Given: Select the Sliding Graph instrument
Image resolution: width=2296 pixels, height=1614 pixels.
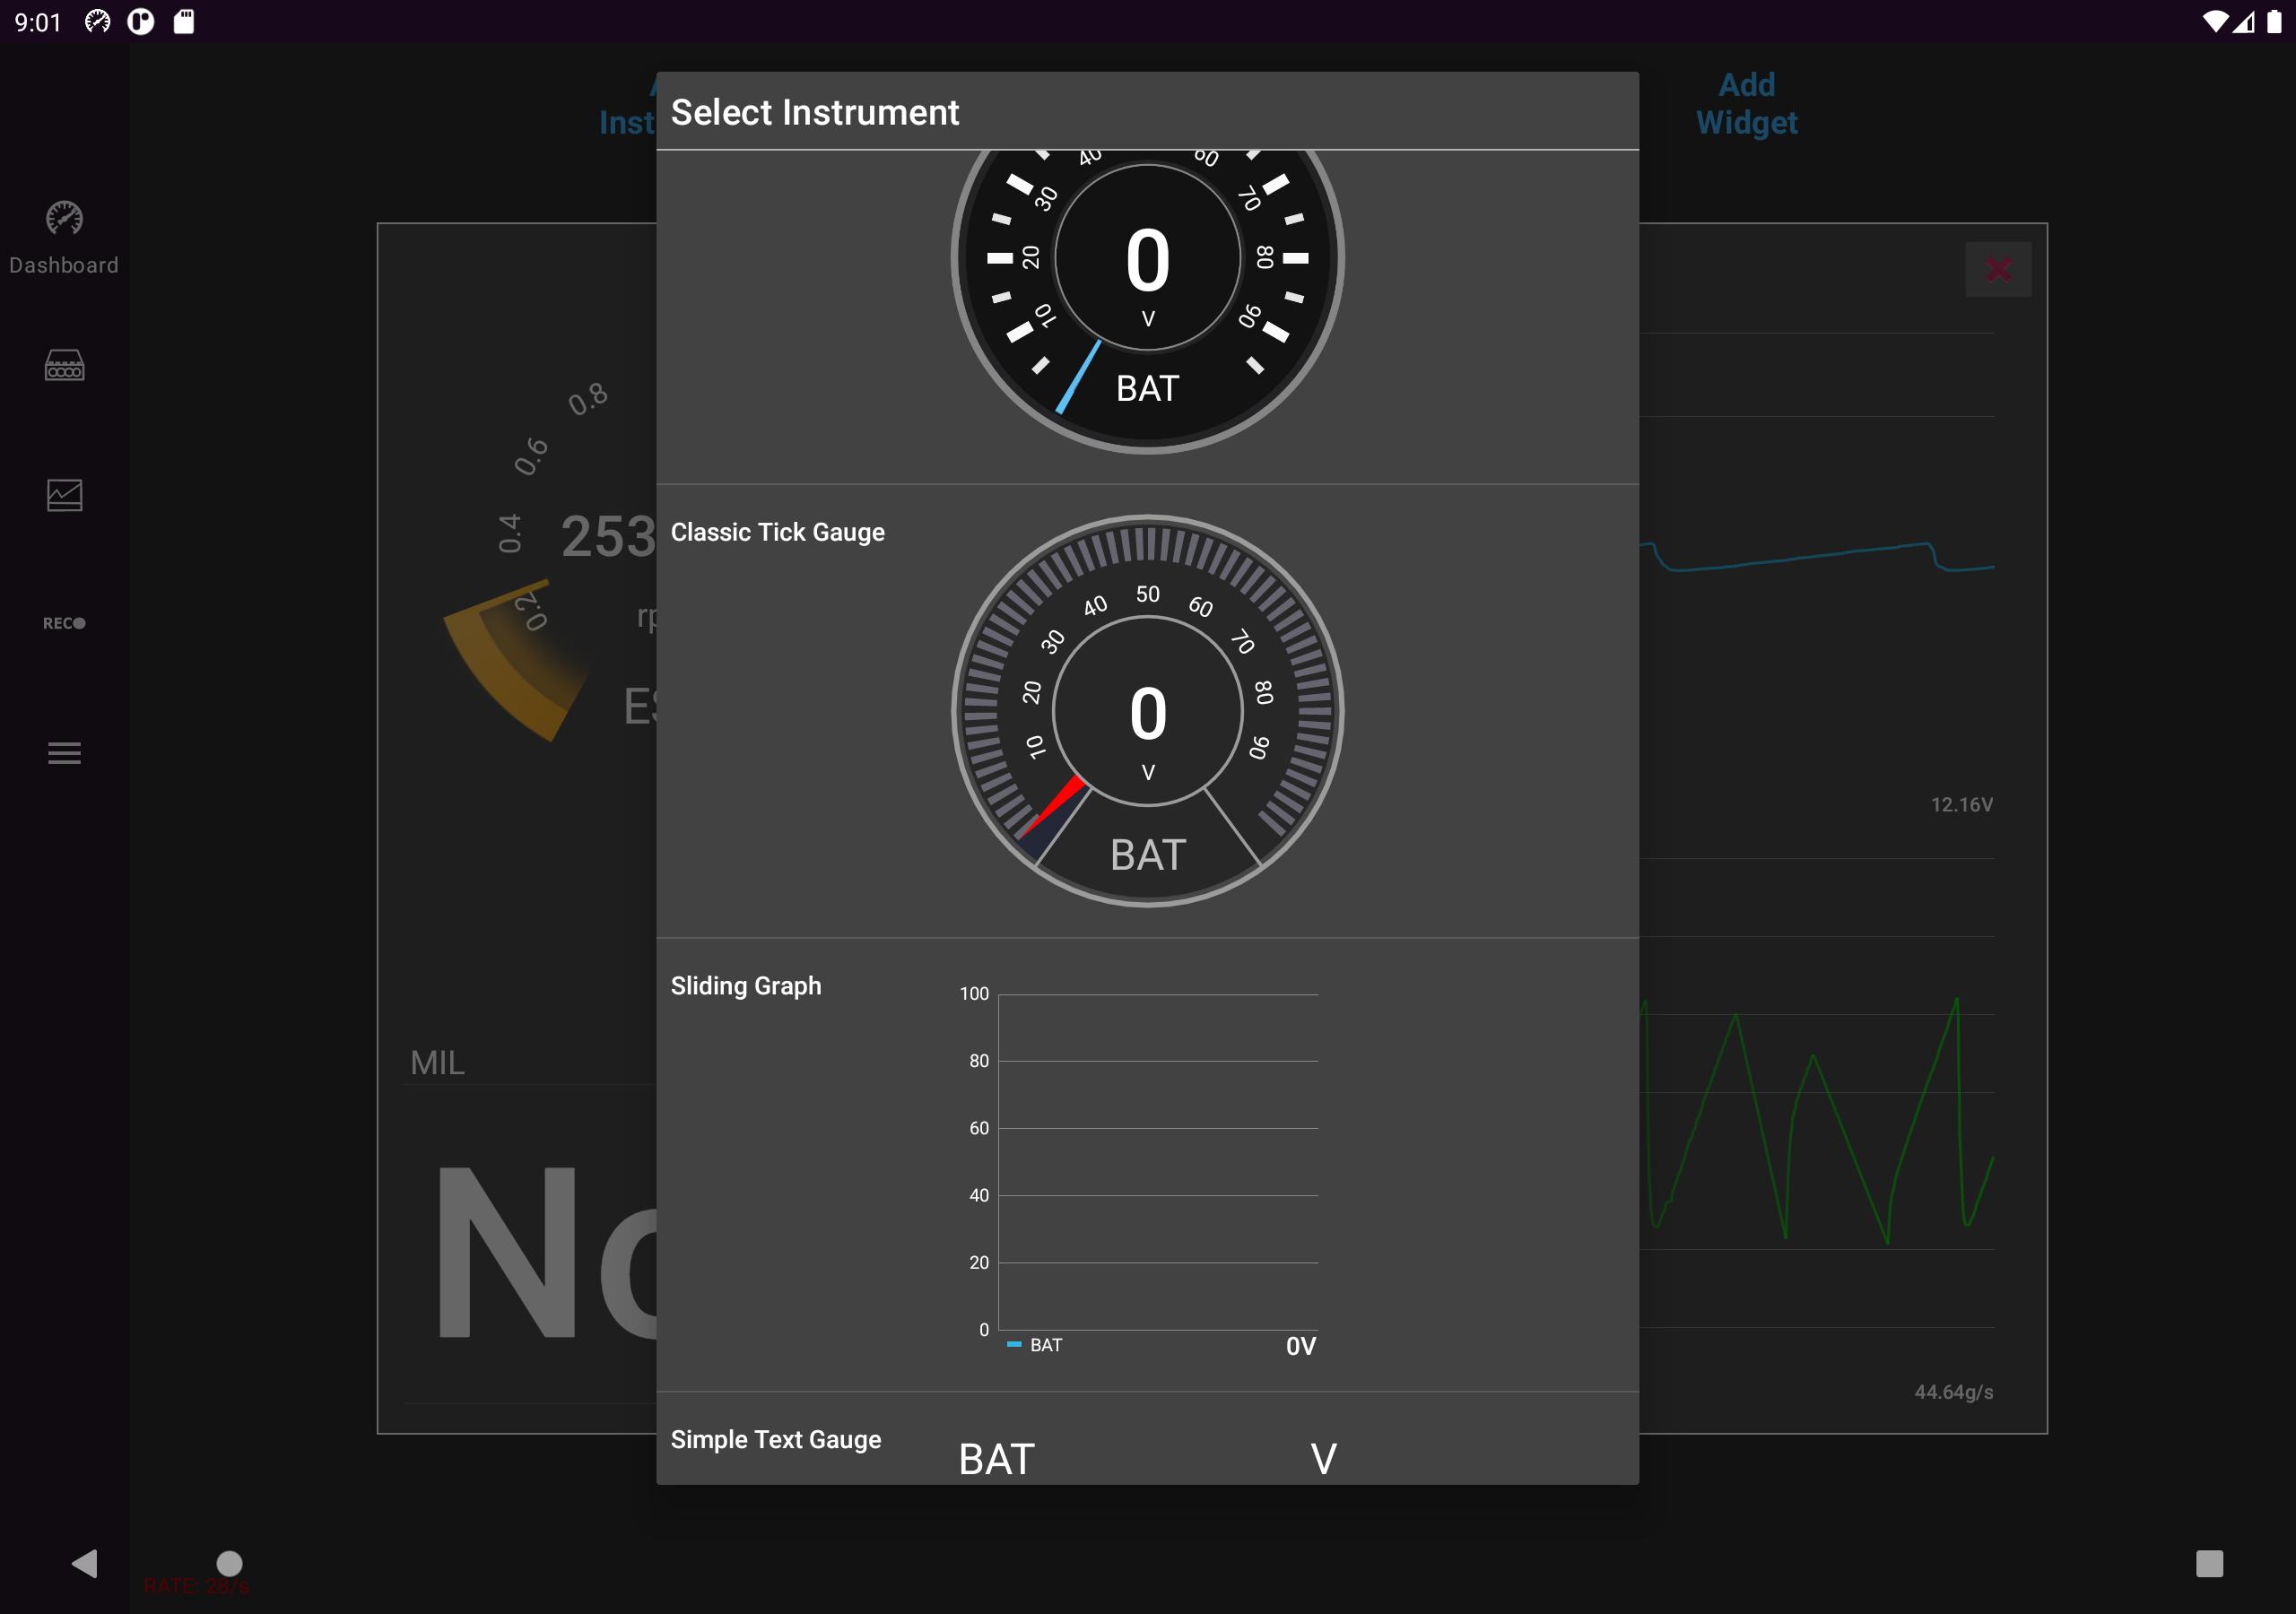Looking at the screenshot, I should (x=1147, y=1165).
